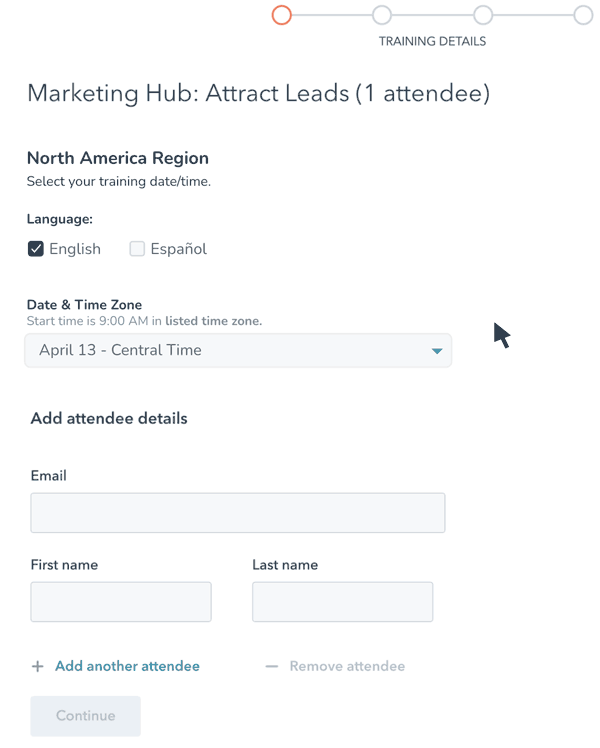Click the first orange progress step circle
The height and width of the screenshot is (748, 600).
click(282, 15)
